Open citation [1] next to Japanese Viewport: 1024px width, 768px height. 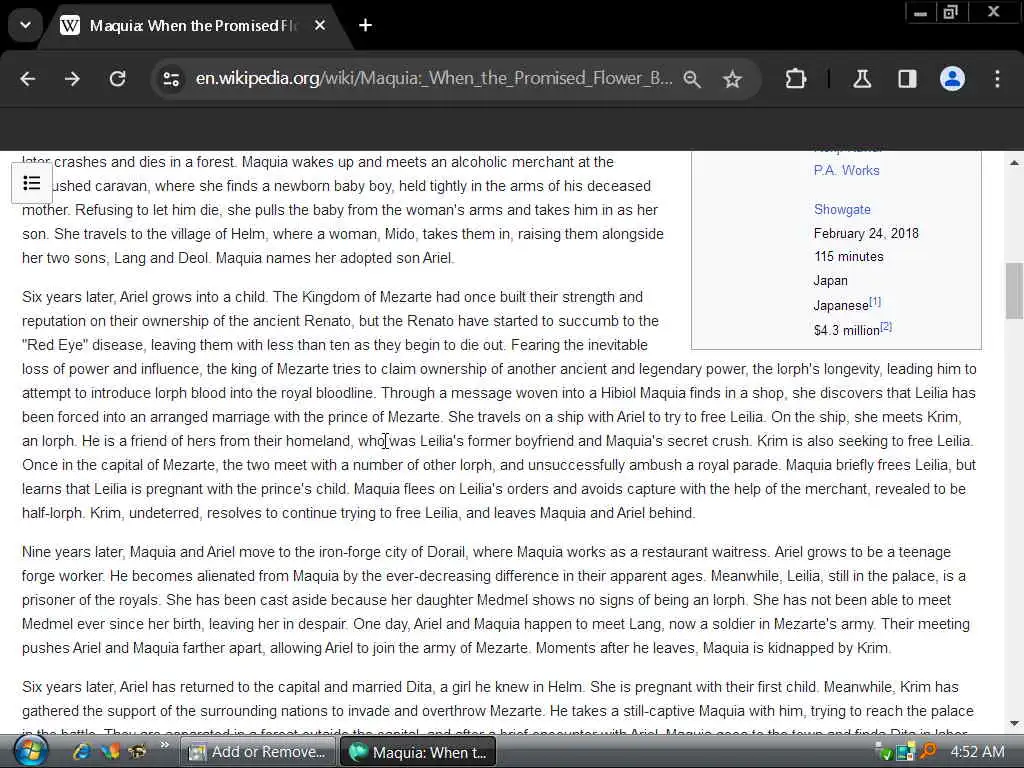point(875,302)
